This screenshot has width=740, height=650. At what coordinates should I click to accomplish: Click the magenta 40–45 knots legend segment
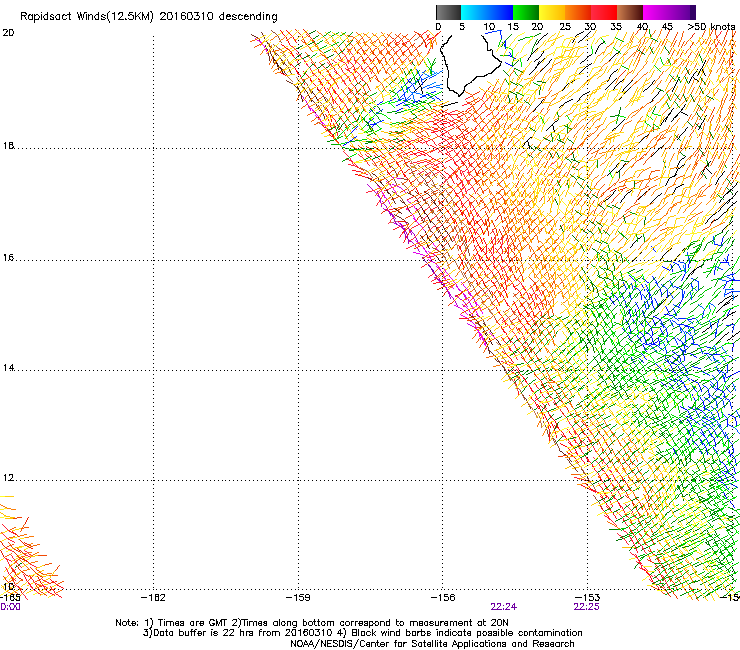[x=656, y=12]
